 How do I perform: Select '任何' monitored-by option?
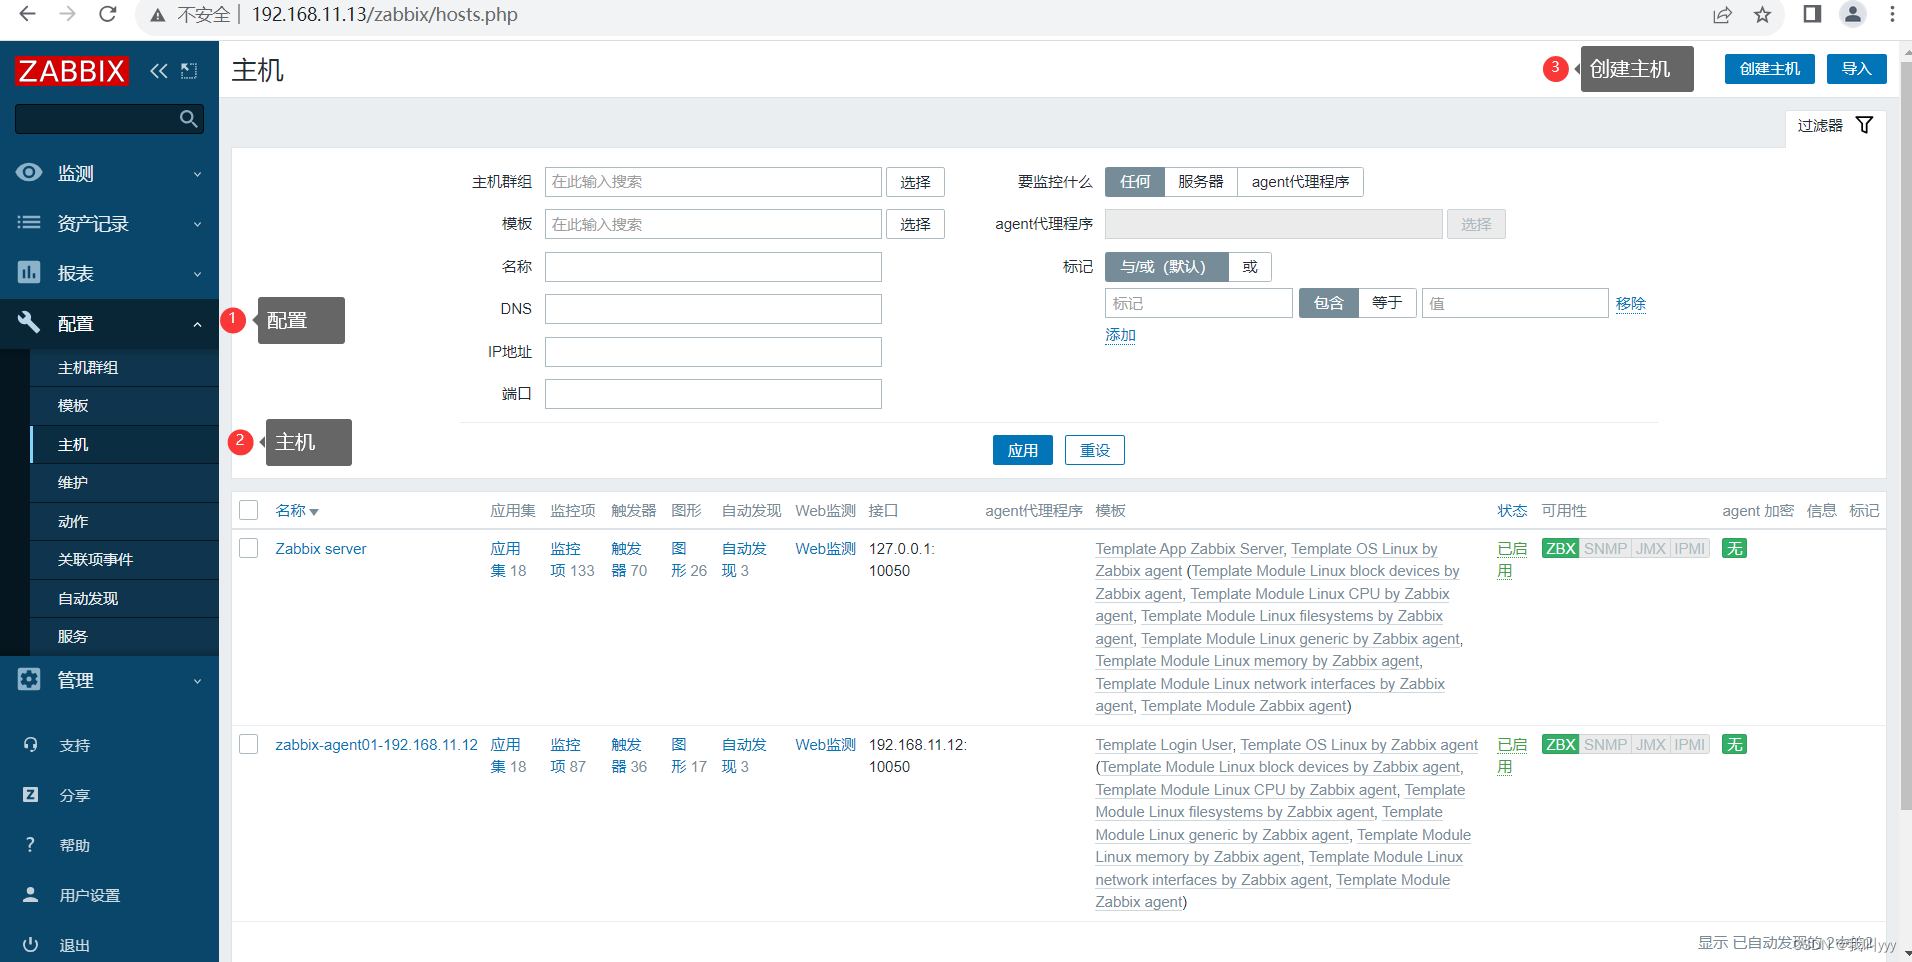[x=1135, y=181]
